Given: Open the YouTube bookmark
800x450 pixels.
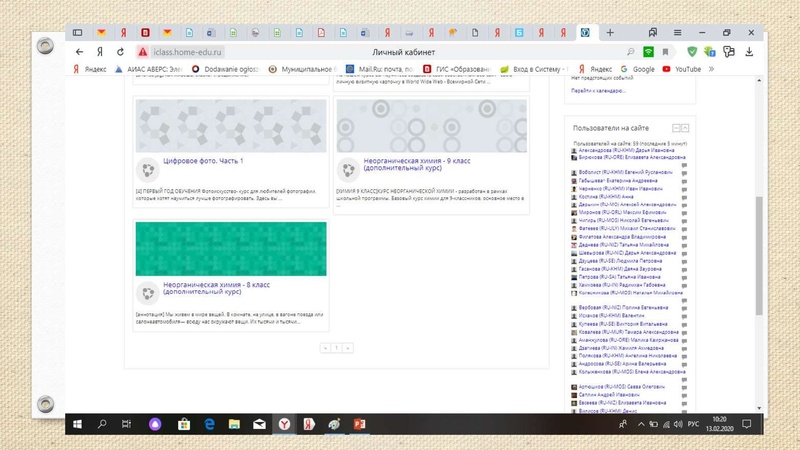Looking at the screenshot, I should coord(687,70).
